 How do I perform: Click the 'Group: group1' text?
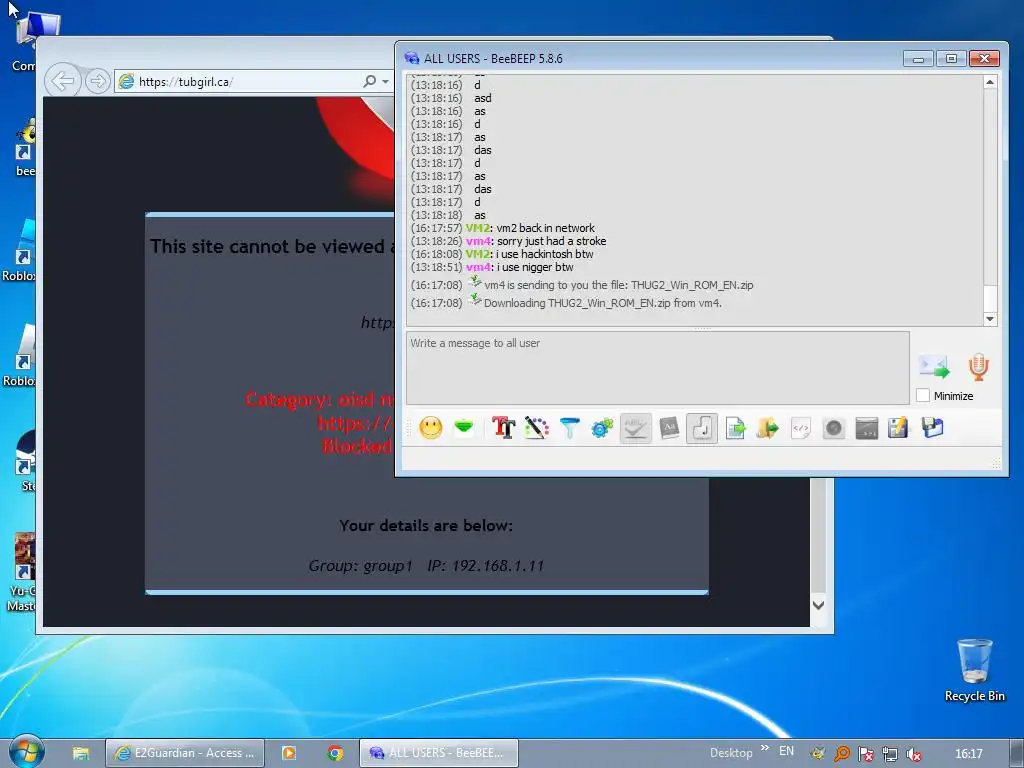(x=360, y=566)
